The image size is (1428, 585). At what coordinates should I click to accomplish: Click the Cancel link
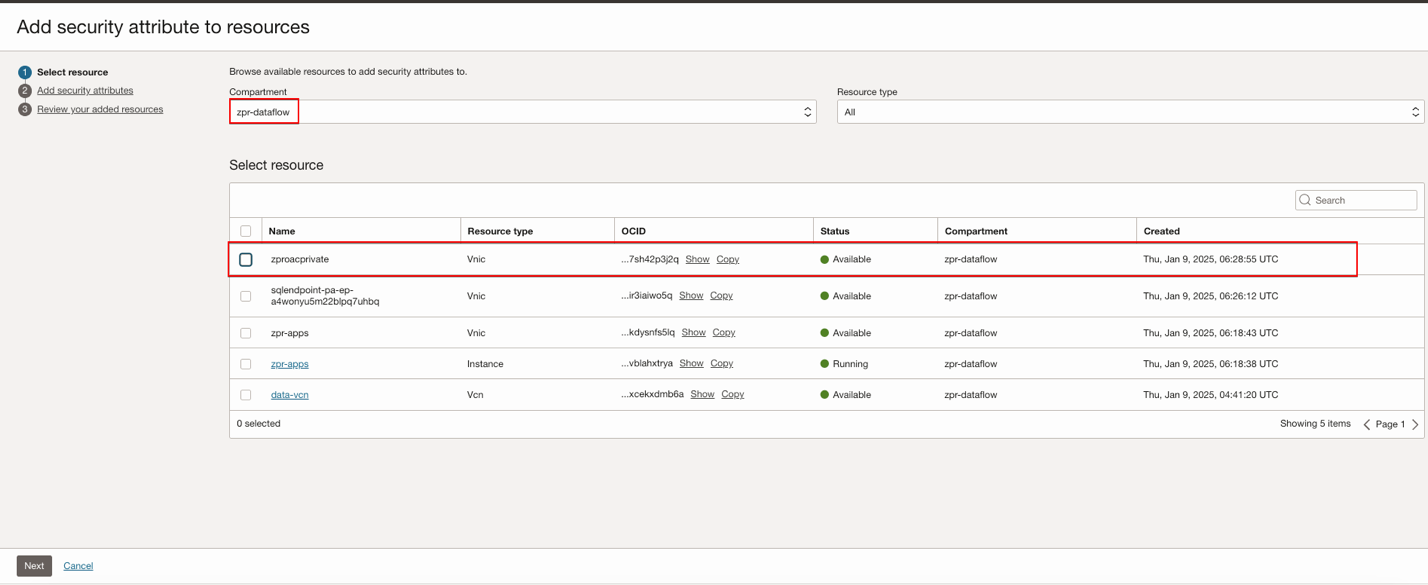pyautogui.click(x=78, y=566)
